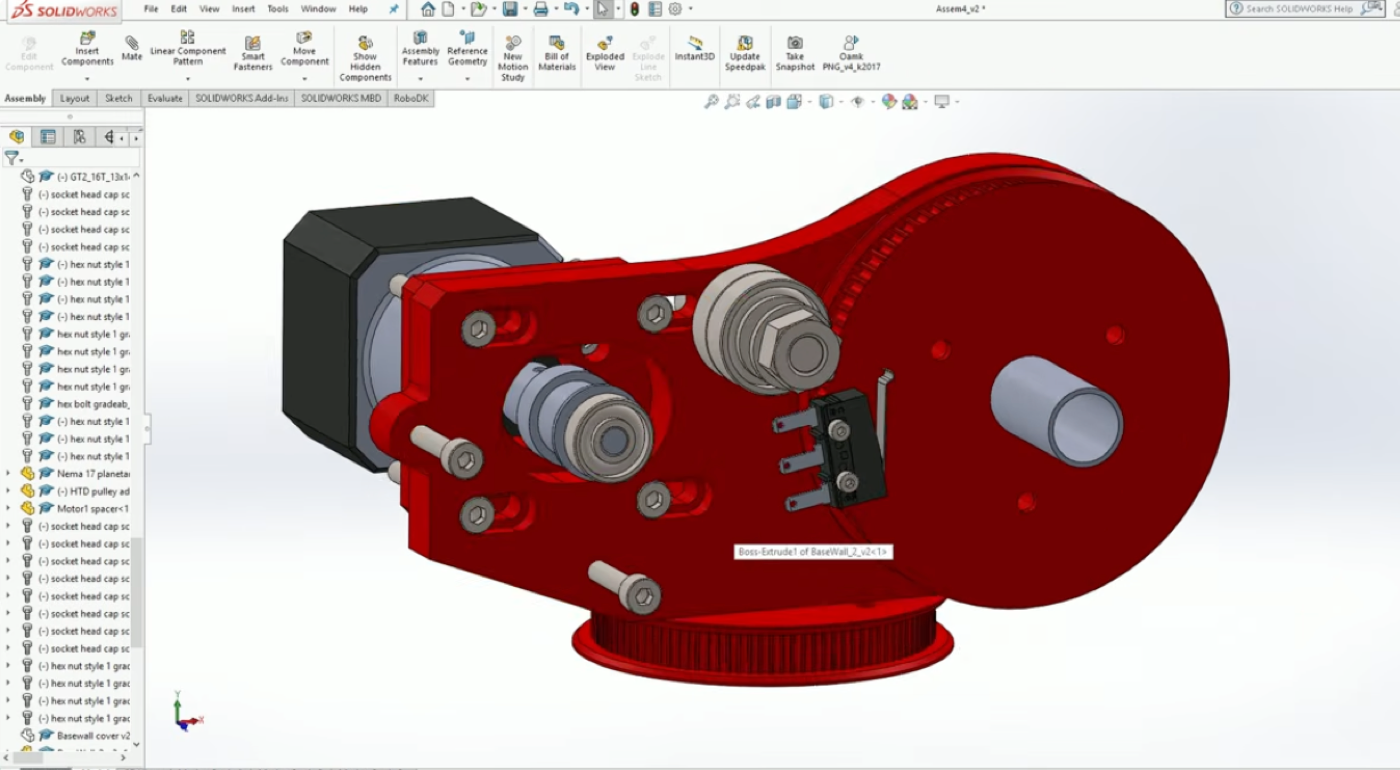Activate the Move Component tool
Viewport: 1400px width, 770px height.
click(x=304, y=49)
